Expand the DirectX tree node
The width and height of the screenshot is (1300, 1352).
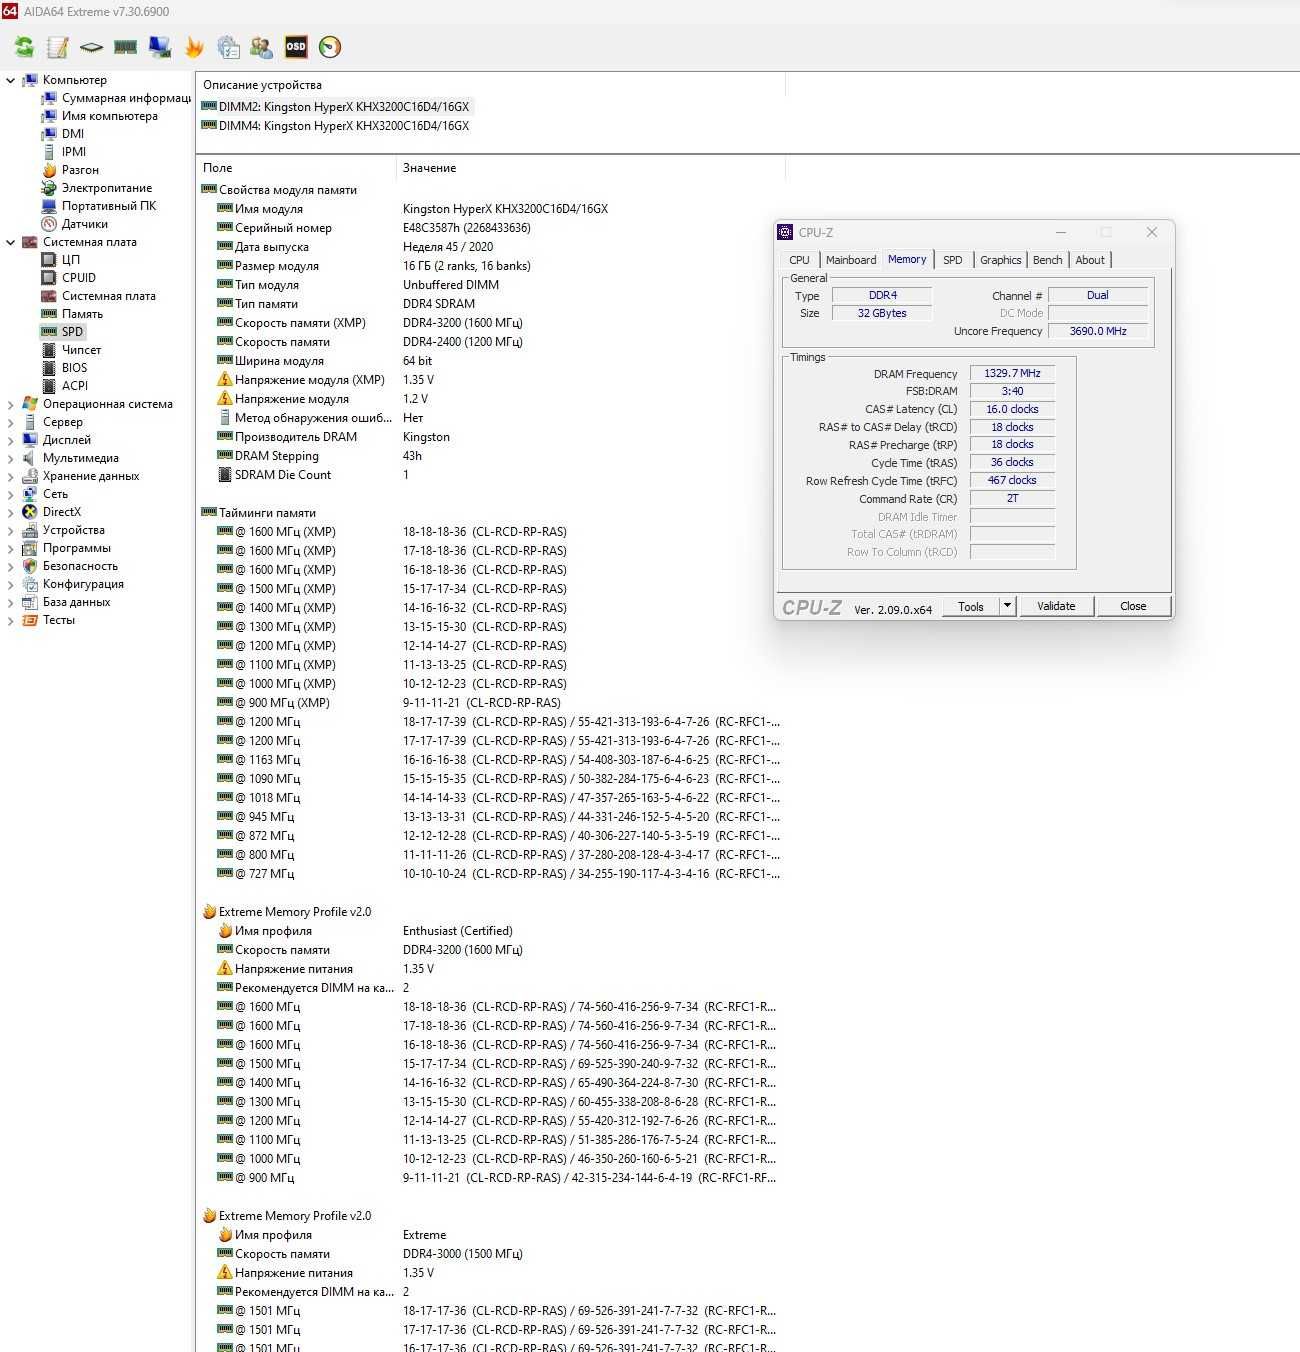11,512
